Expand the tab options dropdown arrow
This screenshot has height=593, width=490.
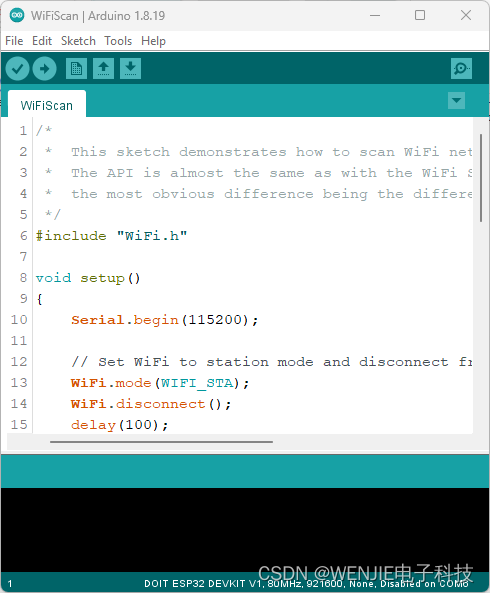pyautogui.click(x=456, y=101)
